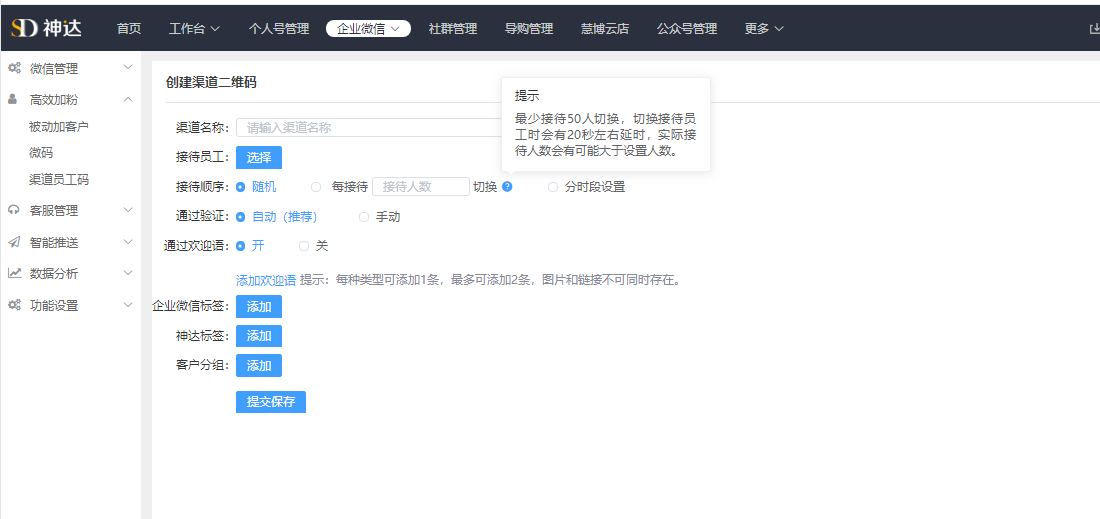1100x519 pixels.
Task: Open 微码 in the sidebar
Action: 41,153
